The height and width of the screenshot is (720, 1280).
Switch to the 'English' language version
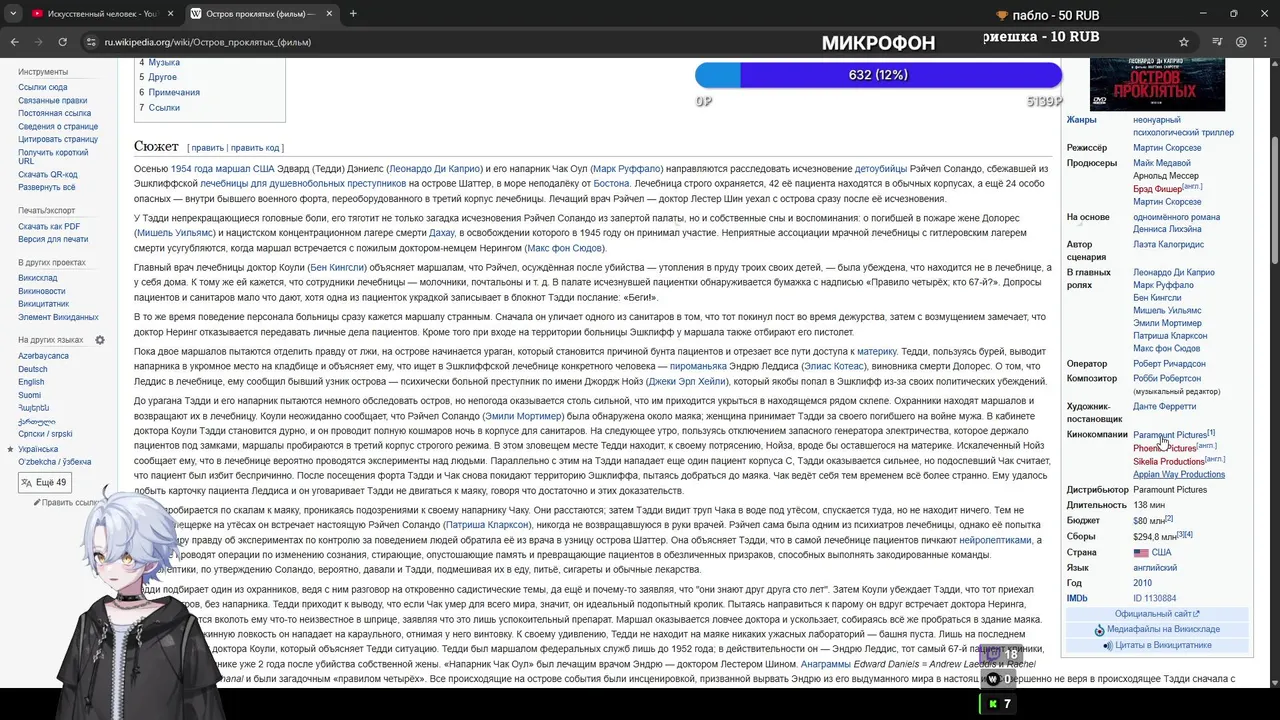coord(31,382)
